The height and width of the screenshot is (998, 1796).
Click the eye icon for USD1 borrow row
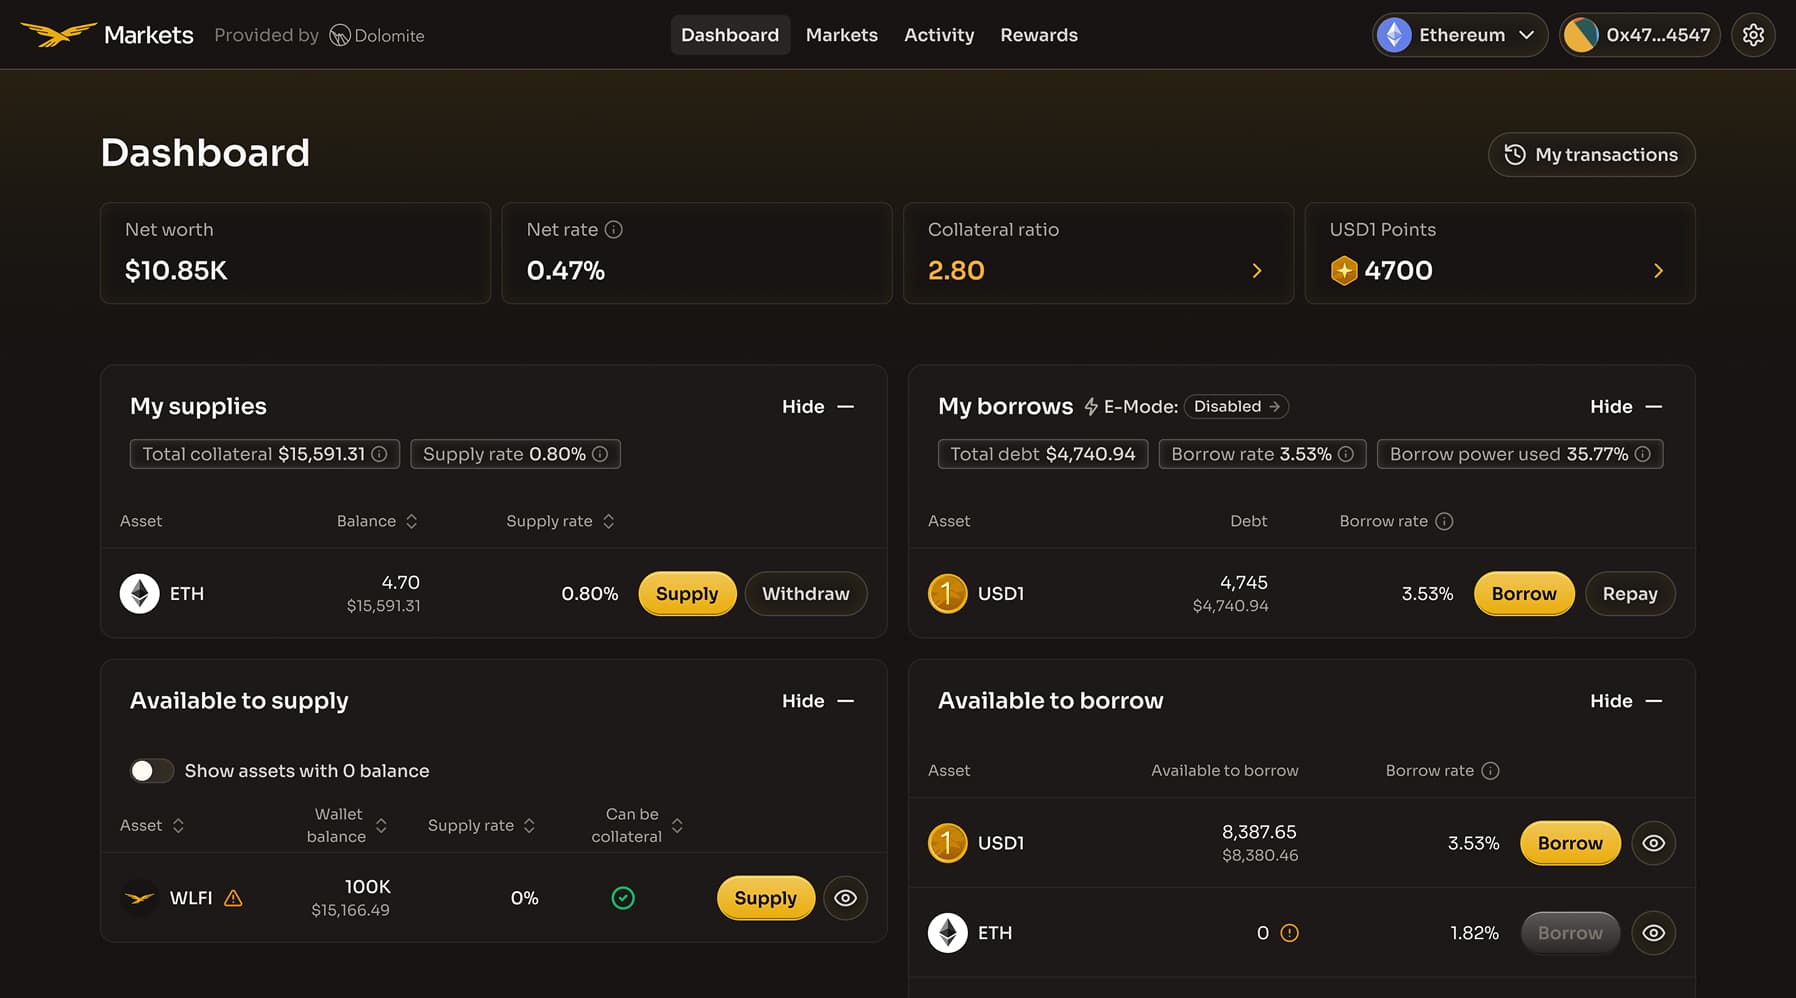pos(1653,843)
